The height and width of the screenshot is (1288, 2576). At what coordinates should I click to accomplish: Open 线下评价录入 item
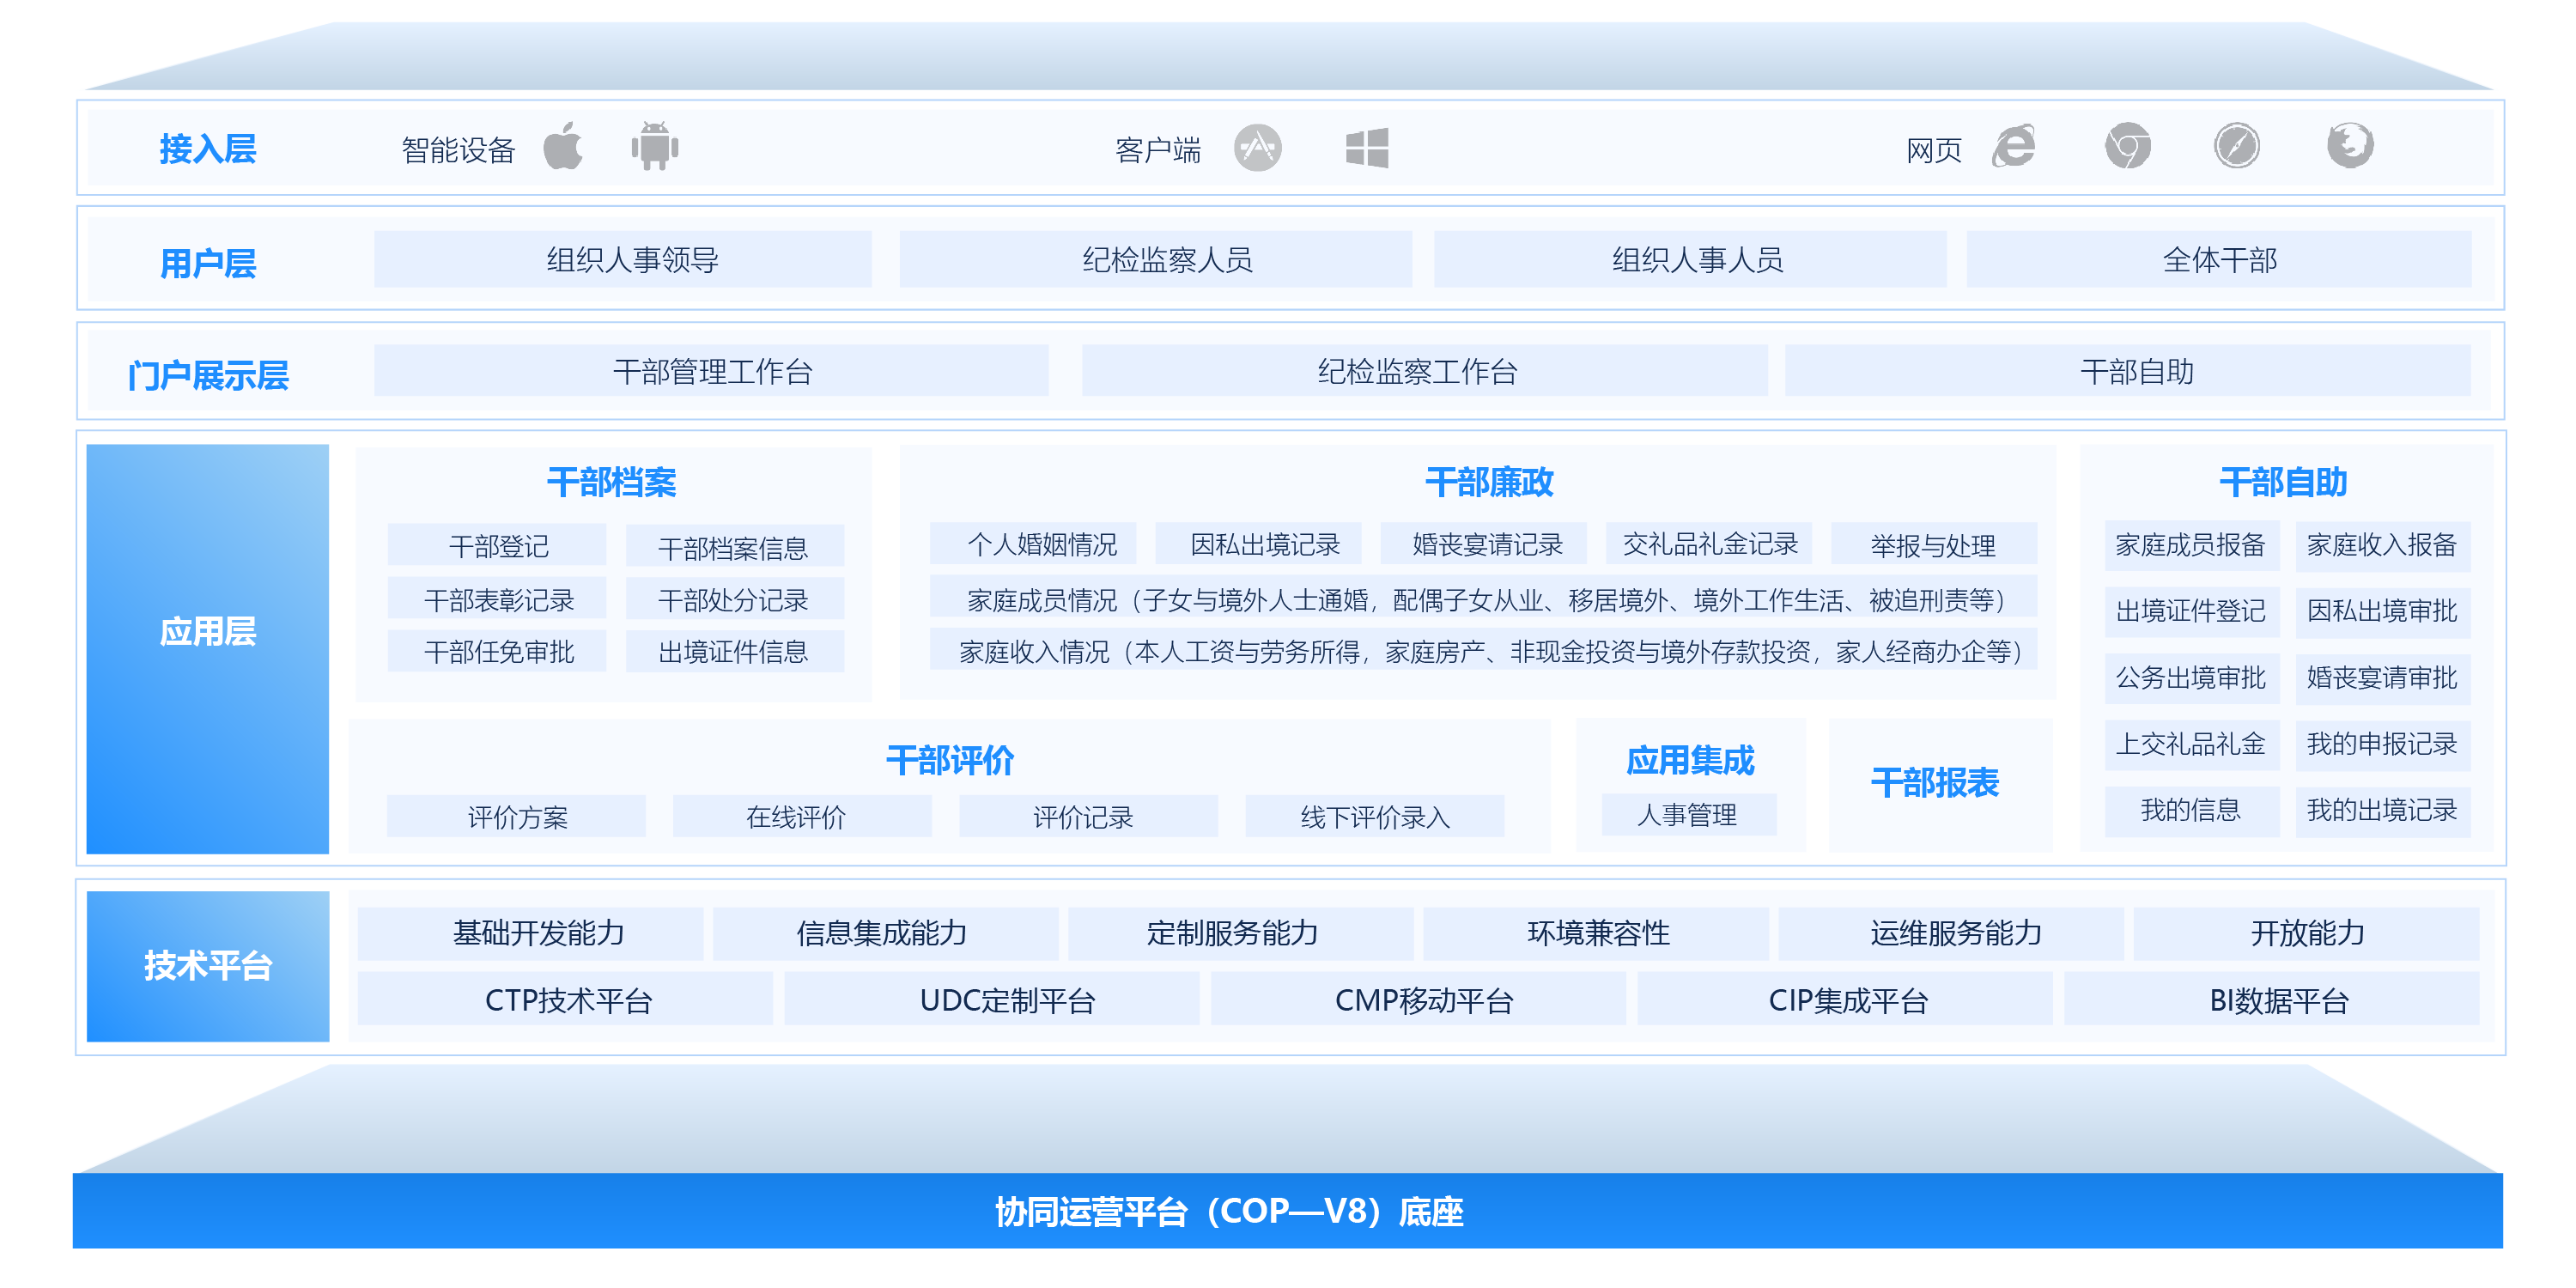point(1375,816)
